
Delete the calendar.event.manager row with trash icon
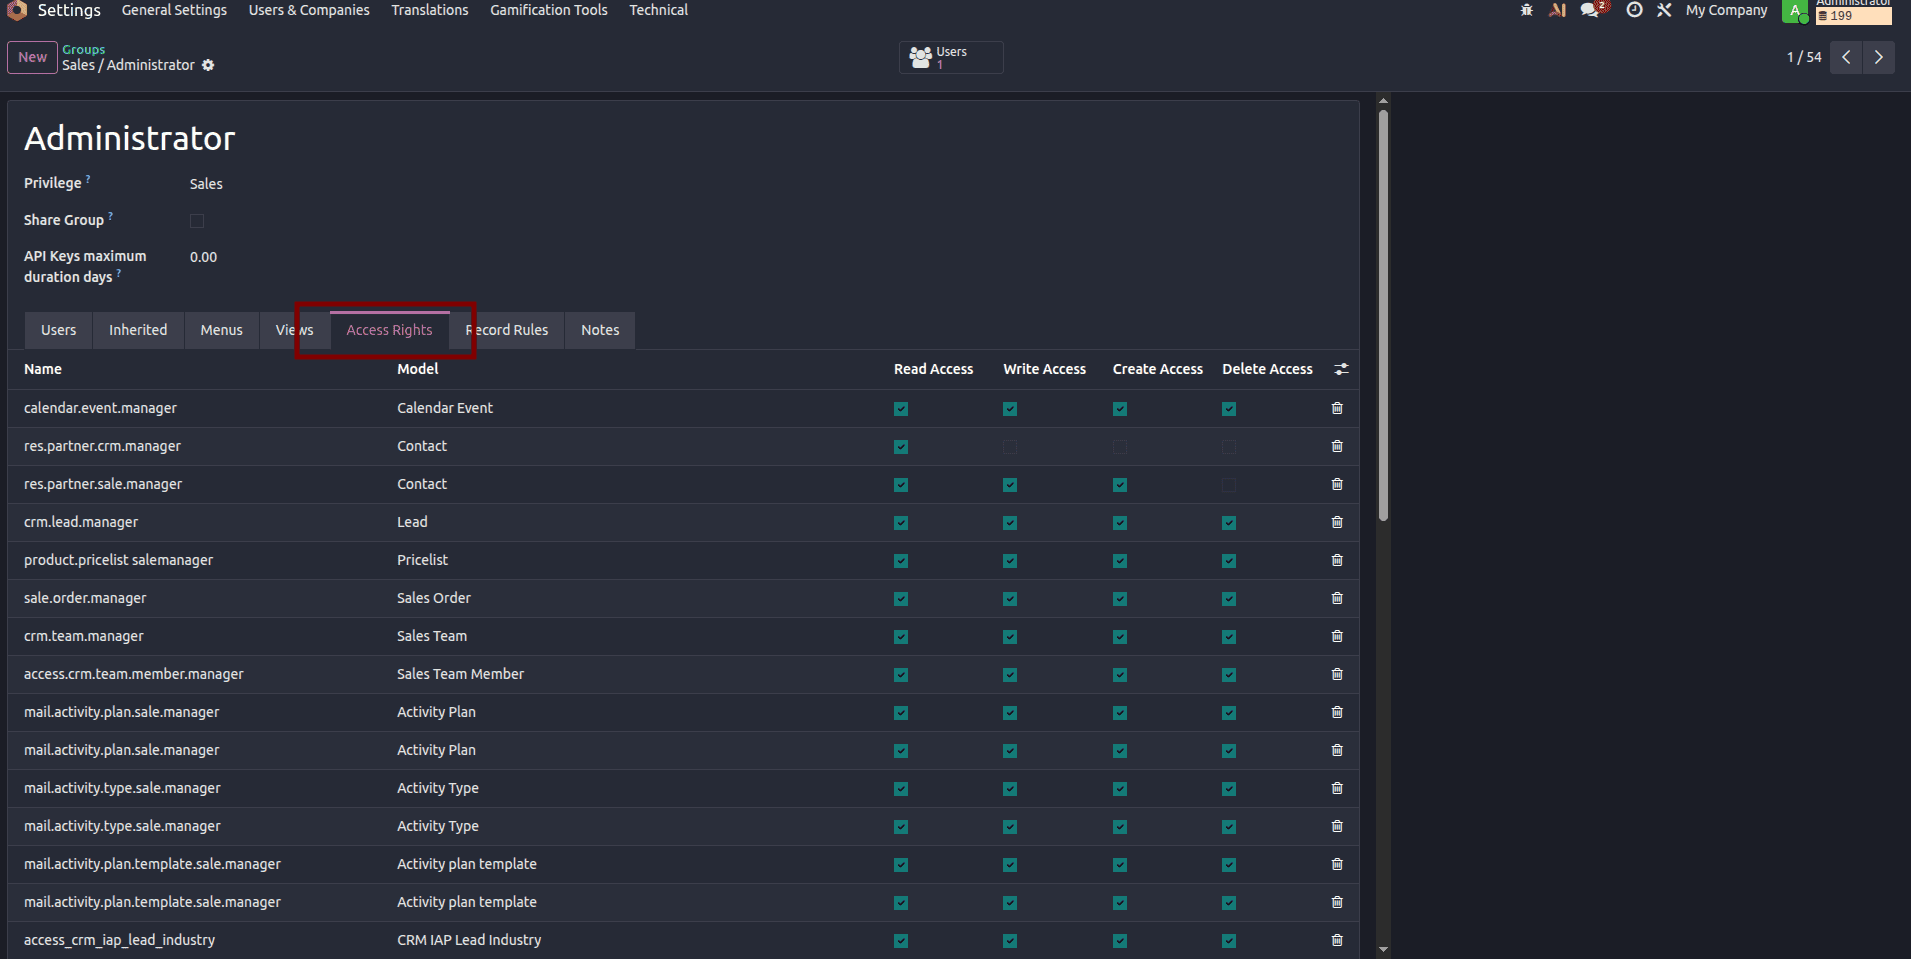[x=1337, y=408]
